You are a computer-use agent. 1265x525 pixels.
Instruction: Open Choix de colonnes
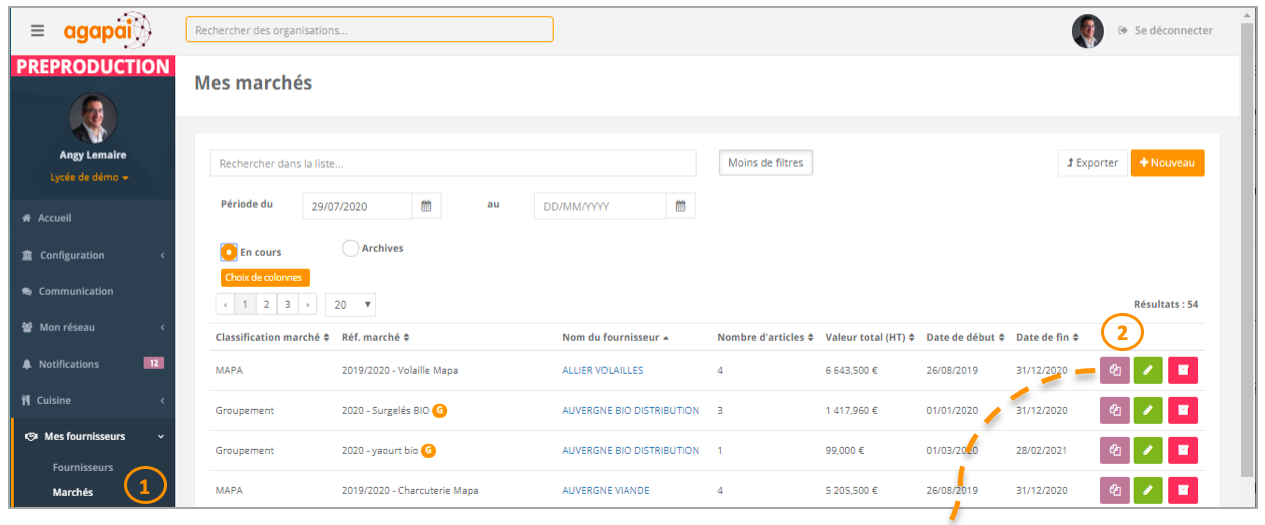[265, 278]
